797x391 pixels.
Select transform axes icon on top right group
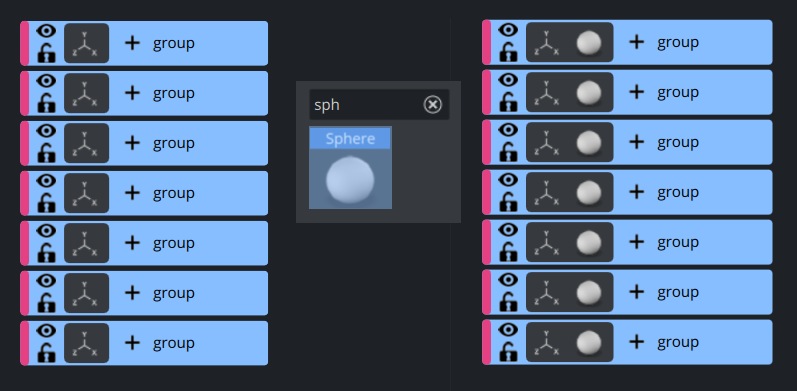(546, 43)
